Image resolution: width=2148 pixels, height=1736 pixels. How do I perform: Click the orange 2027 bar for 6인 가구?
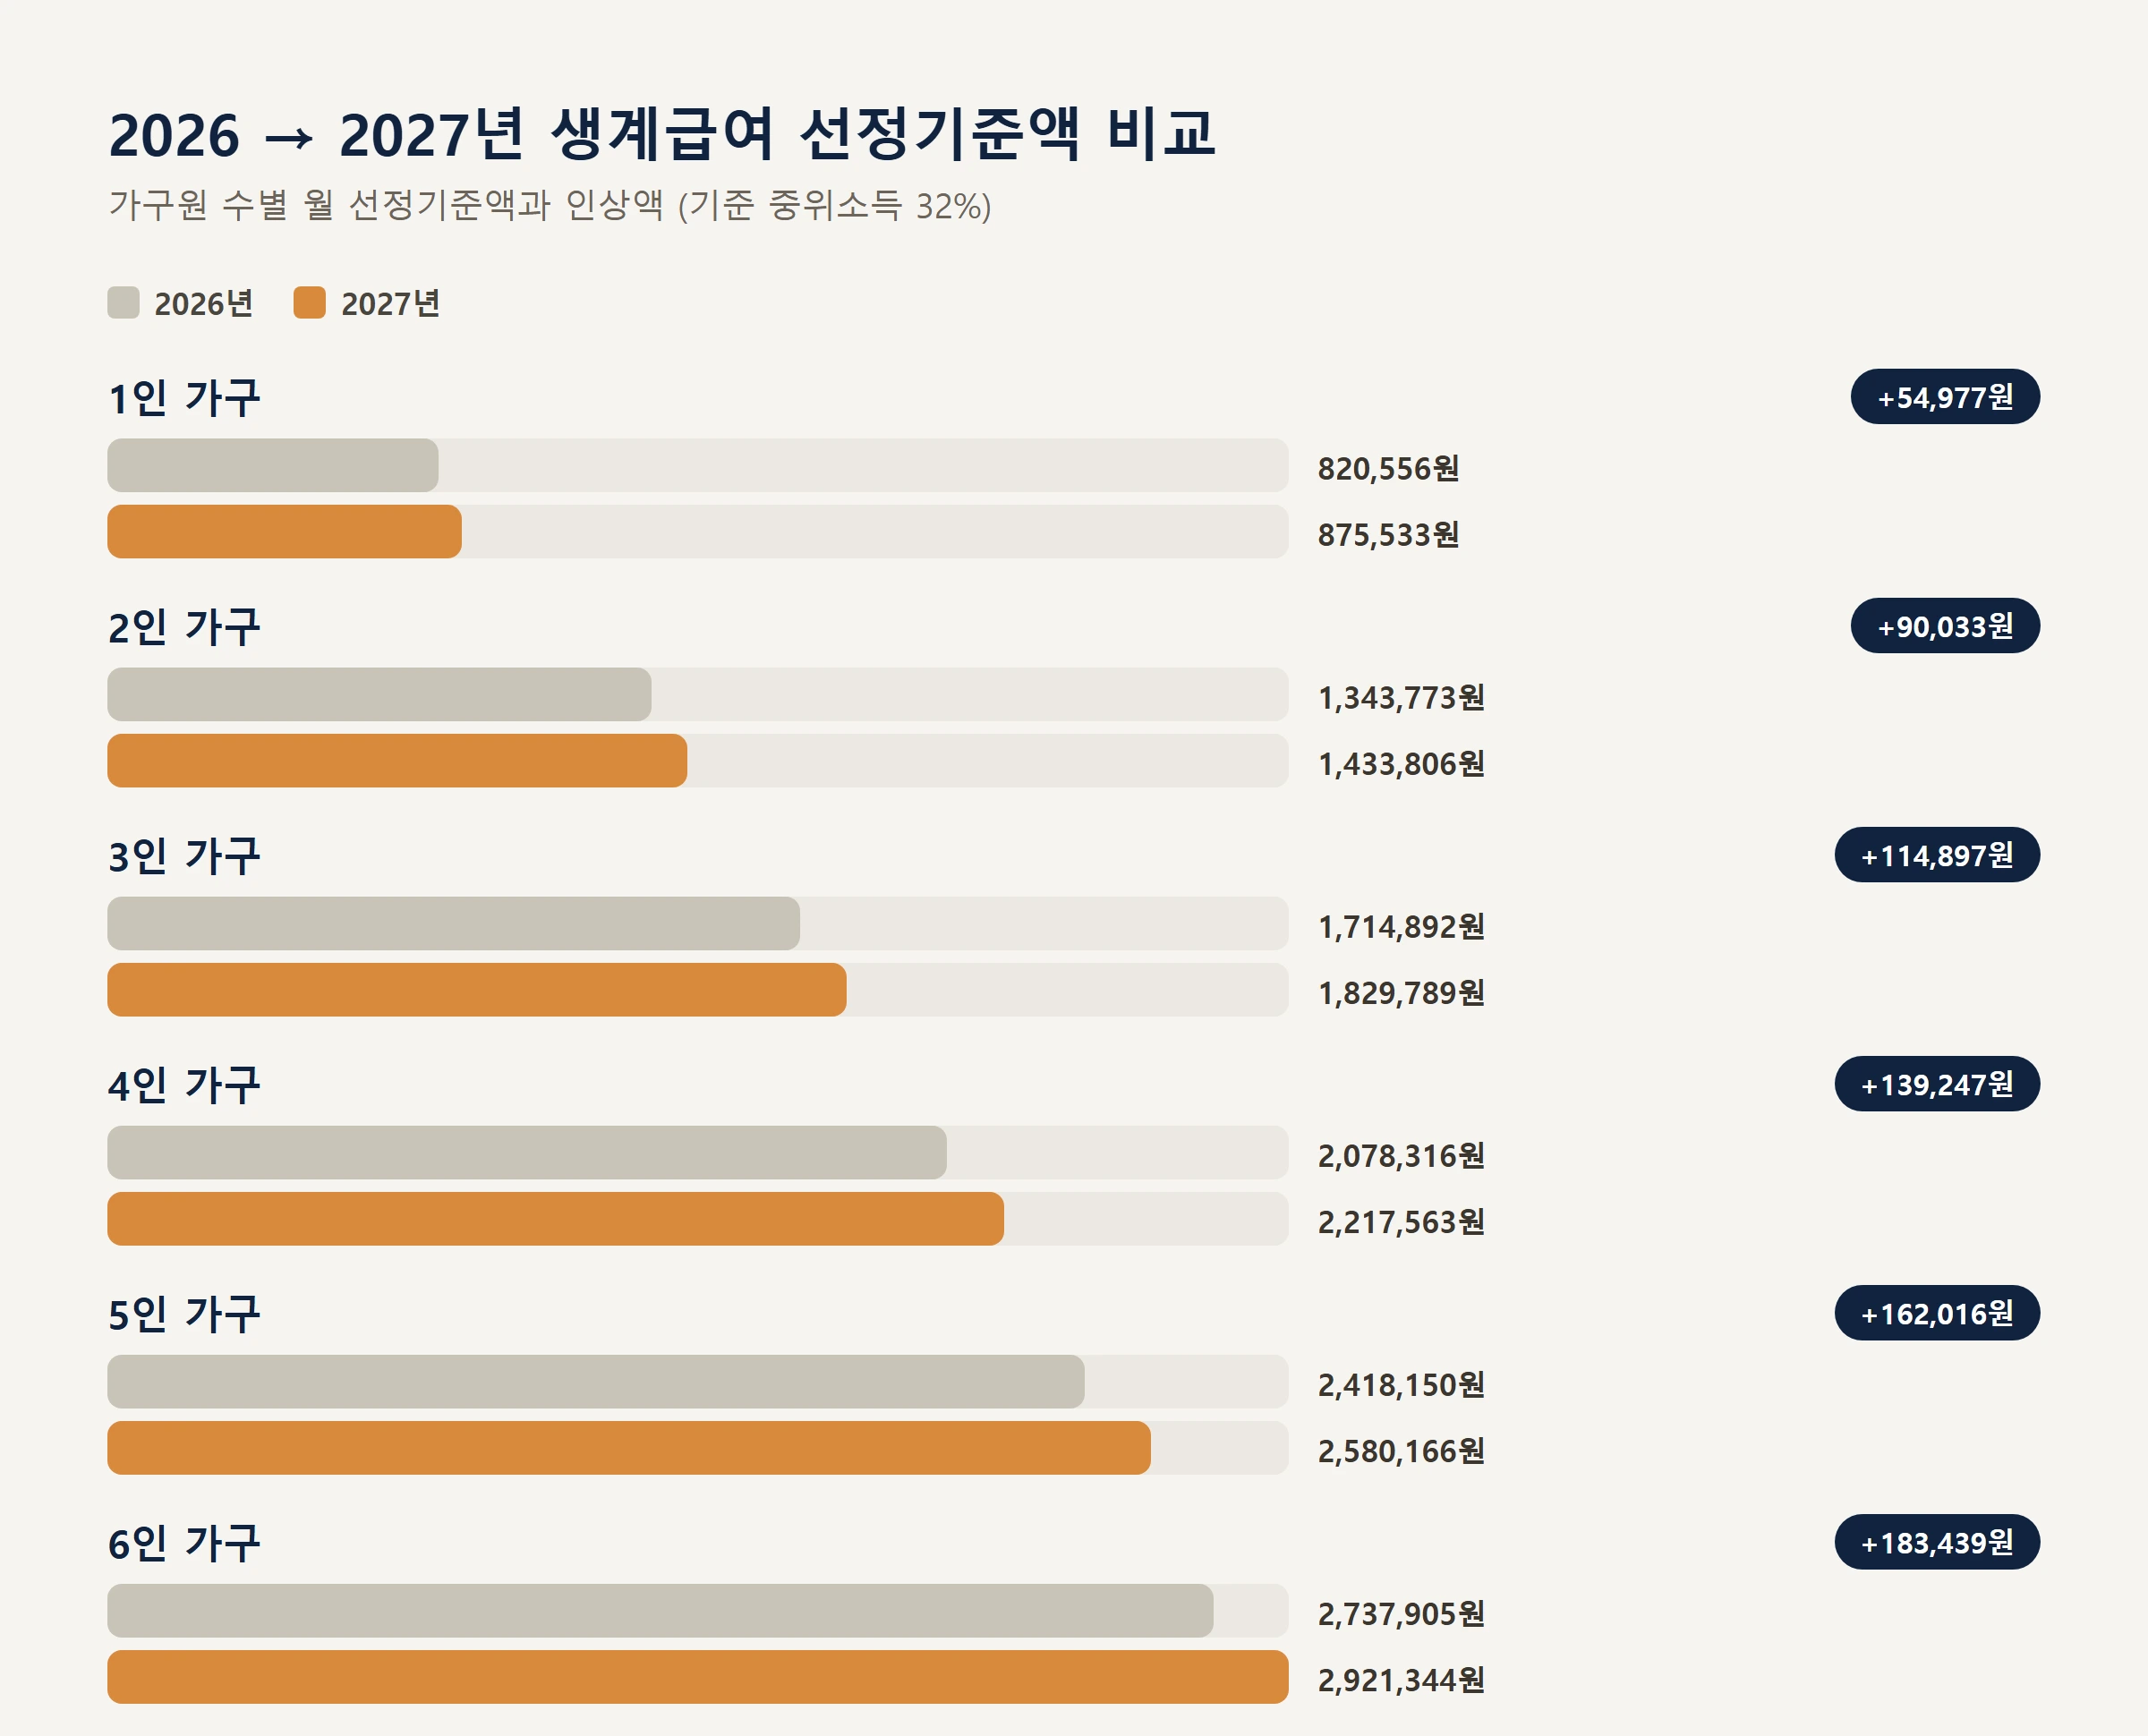[698, 1676]
